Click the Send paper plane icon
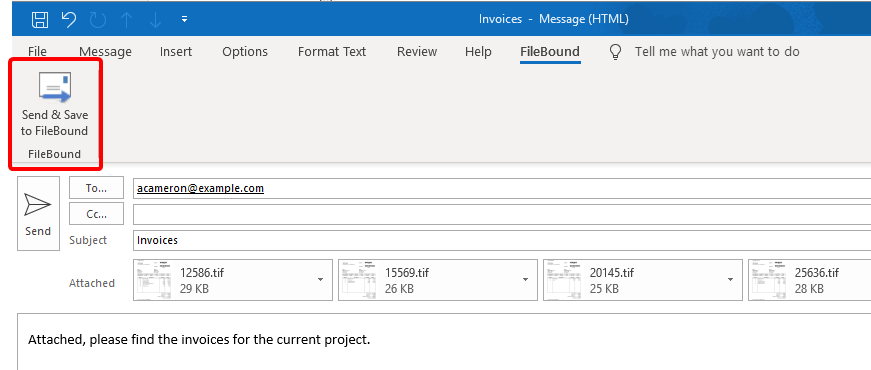Viewport: 871px width, 370px height. pos(38,206)
